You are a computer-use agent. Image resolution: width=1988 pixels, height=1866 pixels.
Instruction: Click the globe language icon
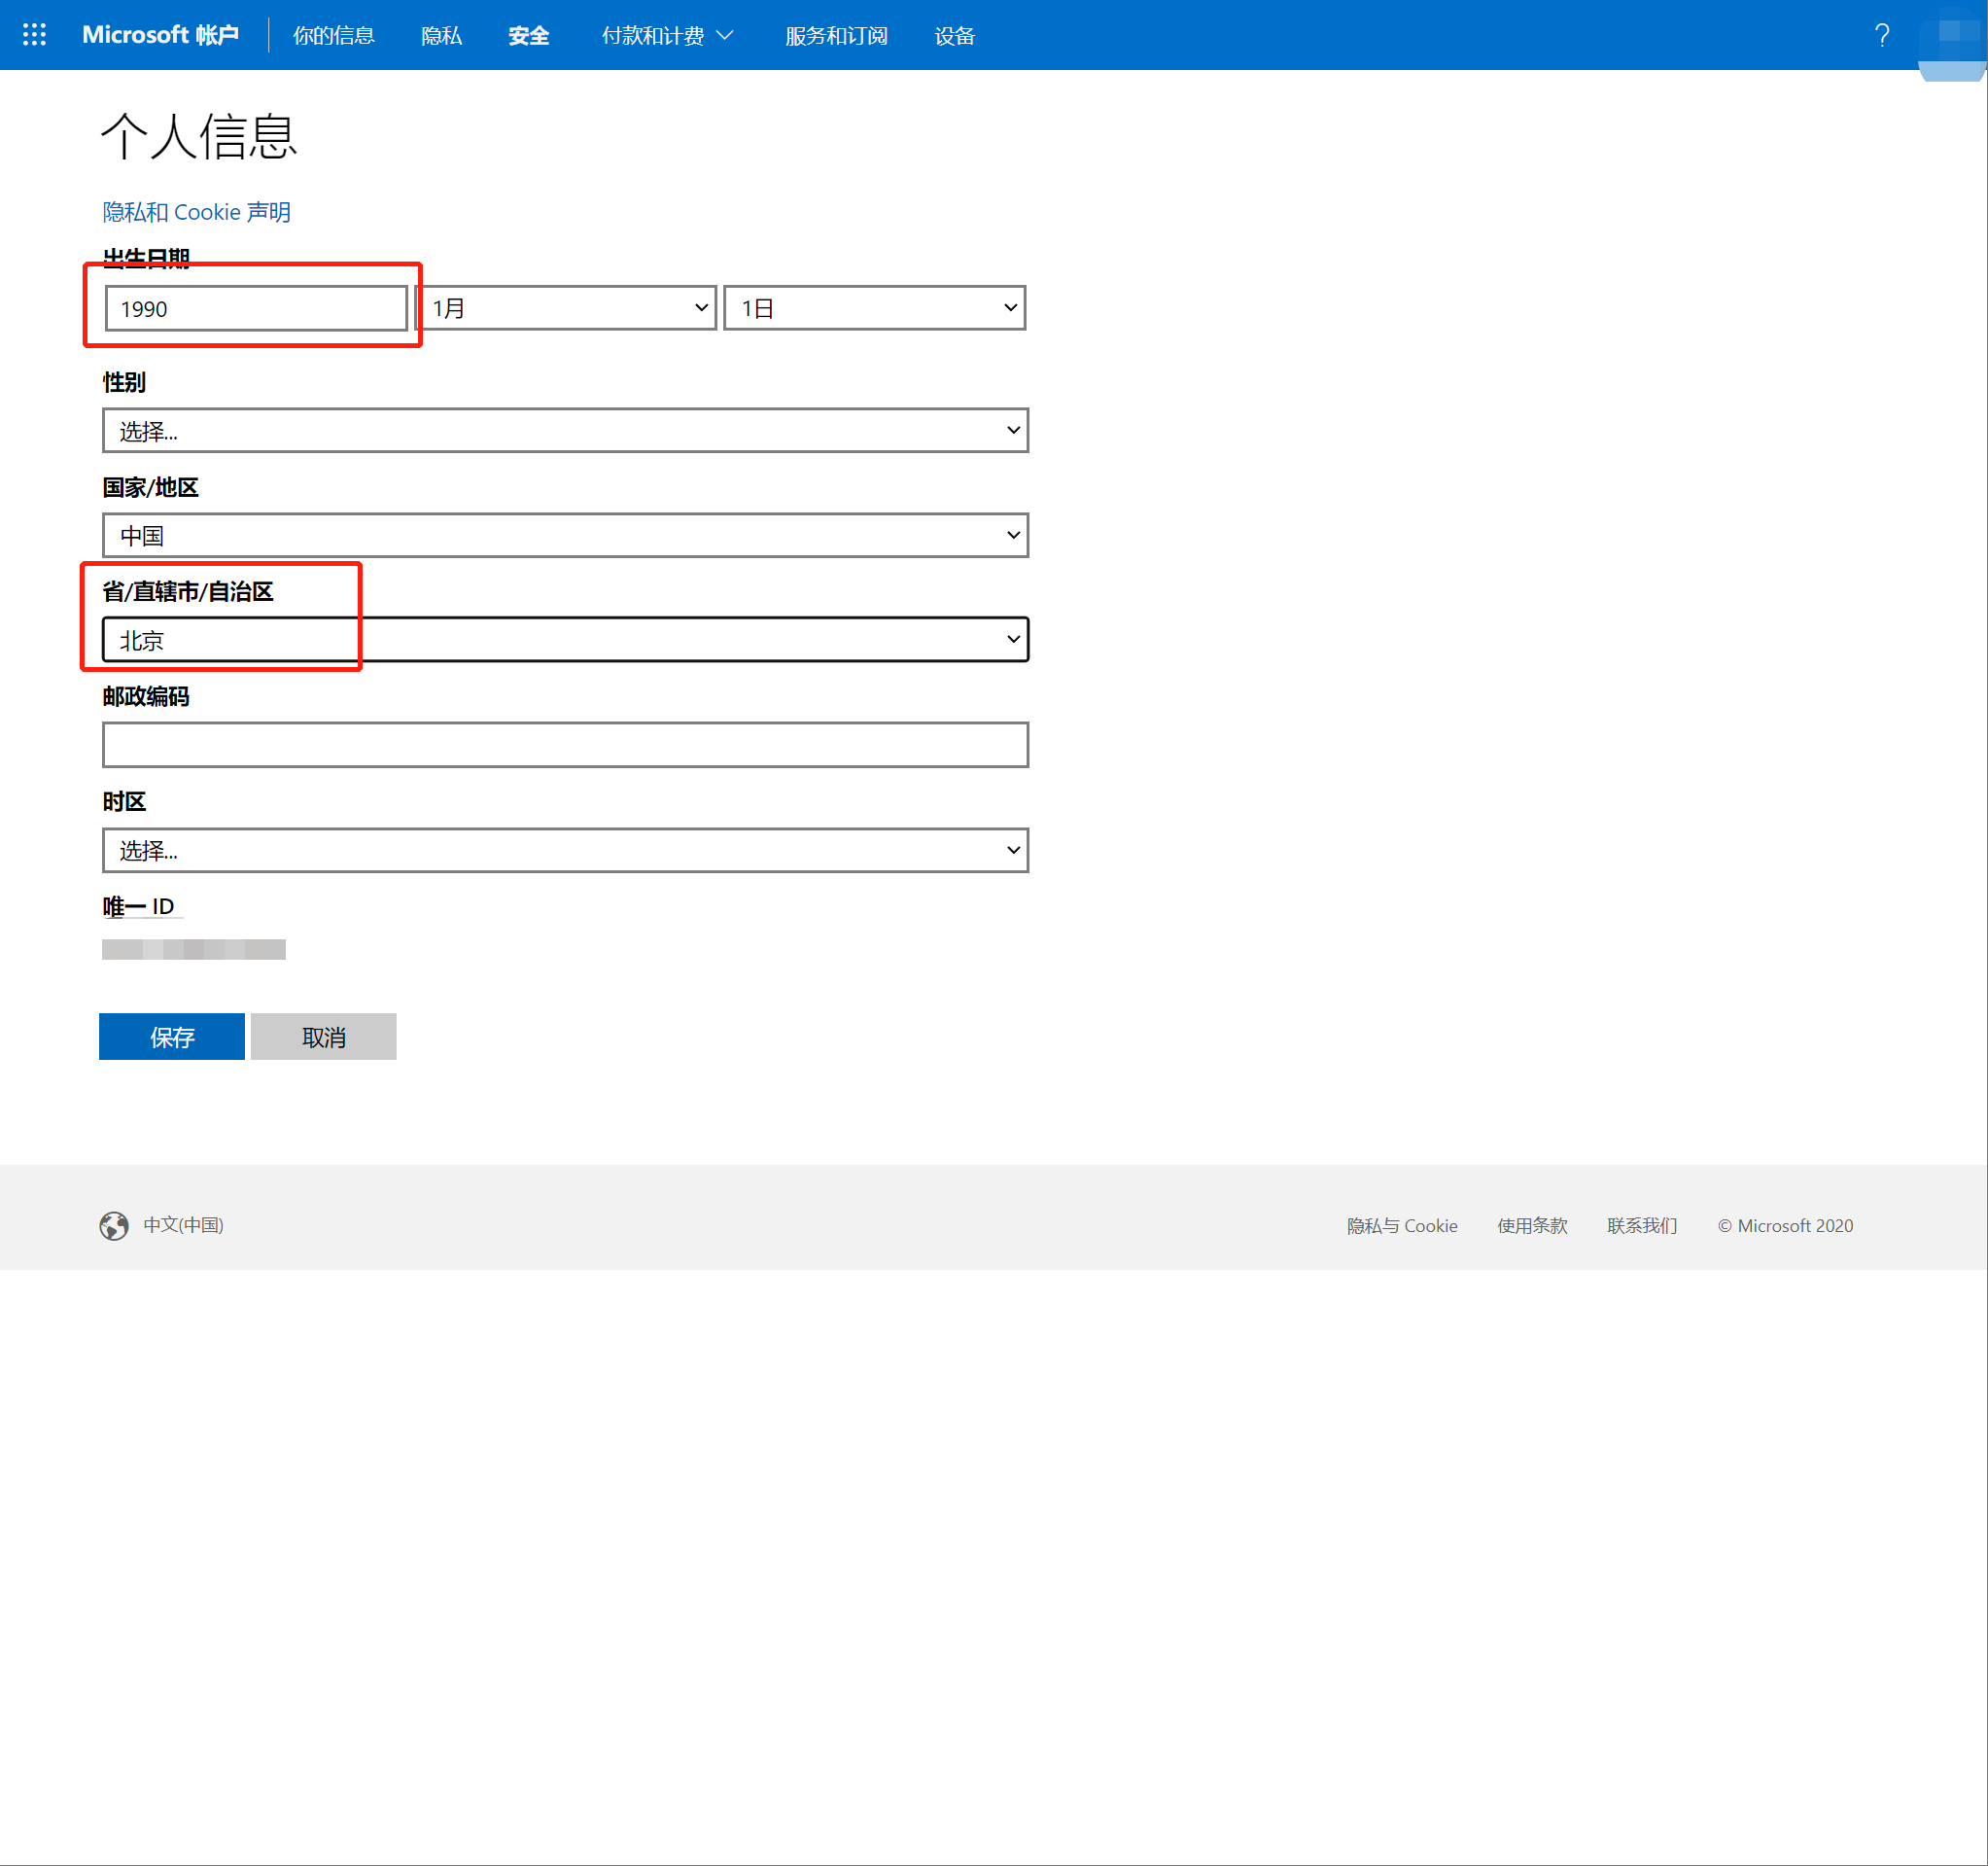(114, 1225)
